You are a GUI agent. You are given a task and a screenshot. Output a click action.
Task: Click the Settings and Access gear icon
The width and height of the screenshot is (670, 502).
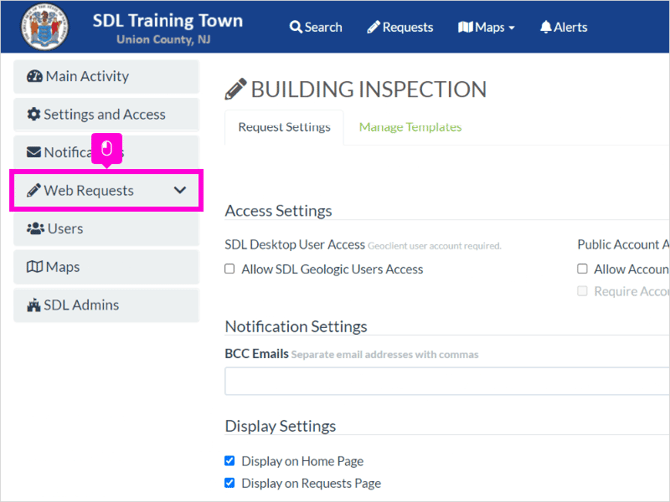34,114
